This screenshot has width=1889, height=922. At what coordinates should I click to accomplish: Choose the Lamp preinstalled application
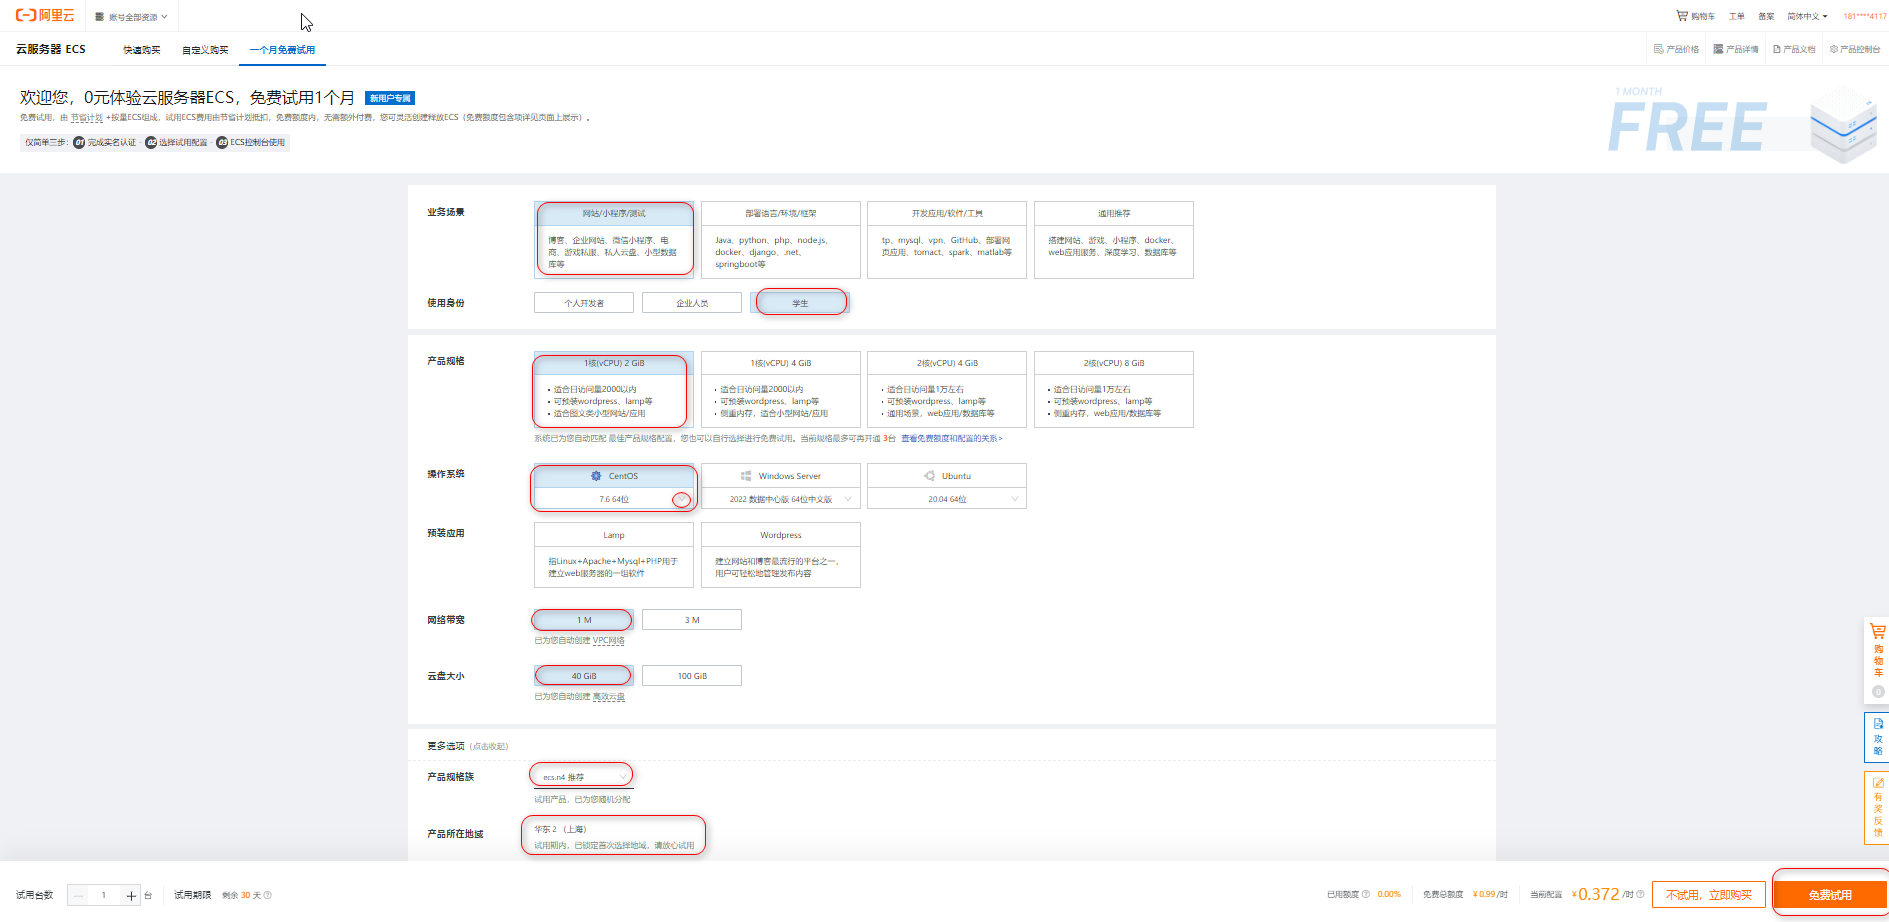[x=614, y=555]
